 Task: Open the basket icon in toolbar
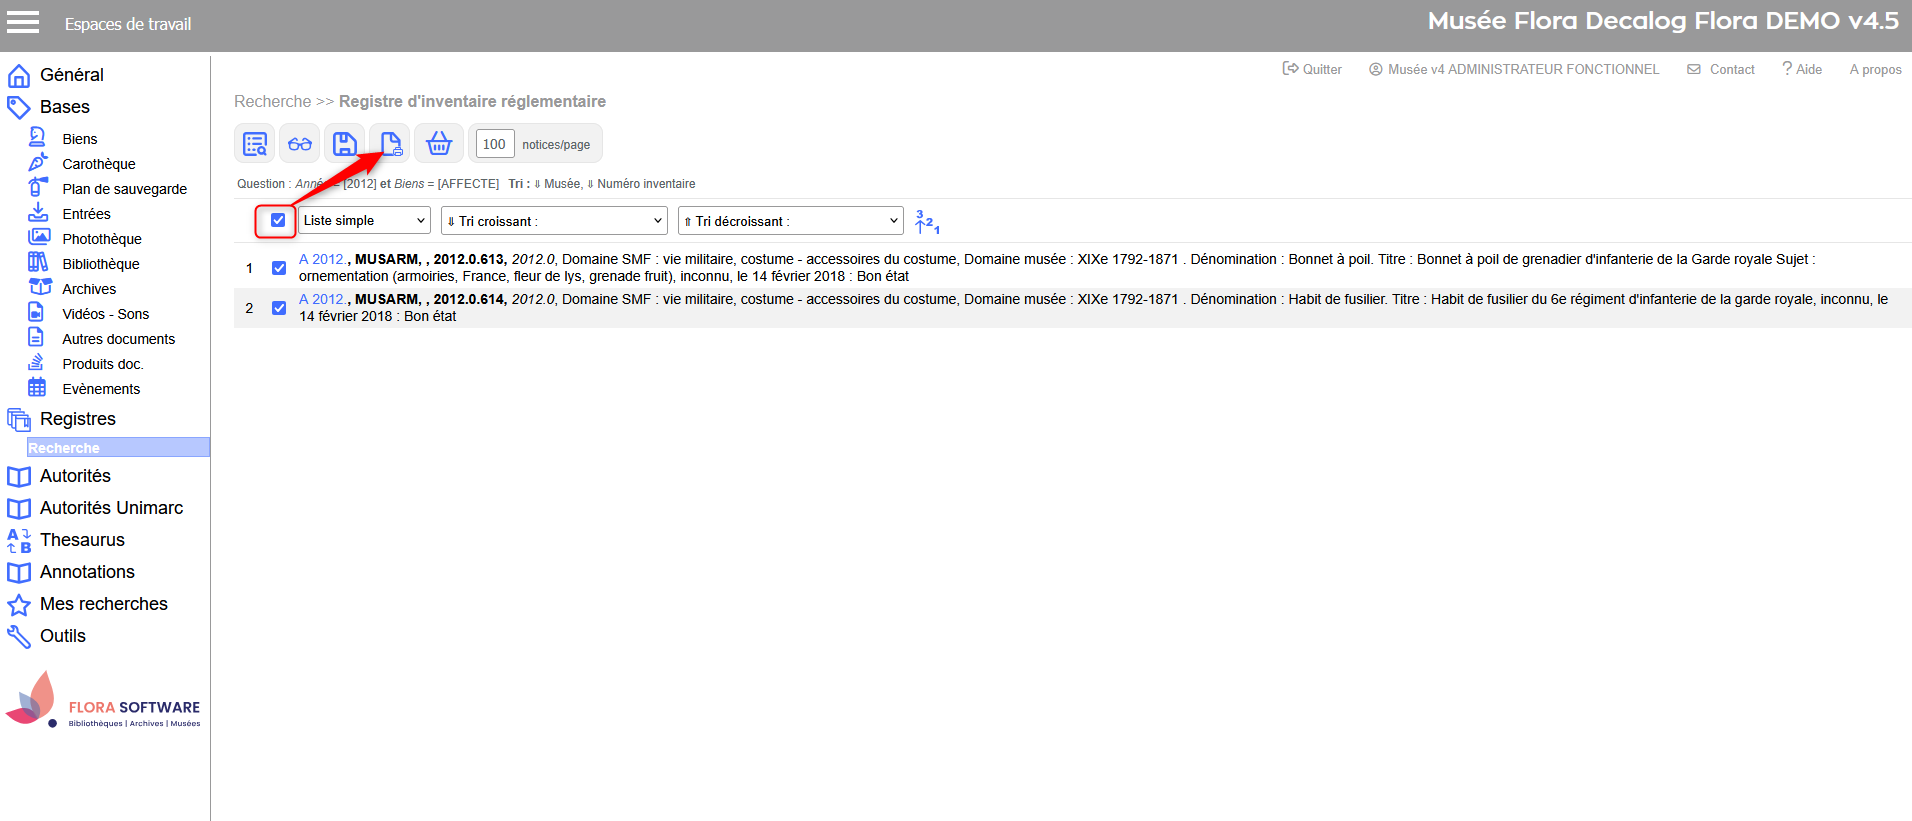[x=439, y=144]
